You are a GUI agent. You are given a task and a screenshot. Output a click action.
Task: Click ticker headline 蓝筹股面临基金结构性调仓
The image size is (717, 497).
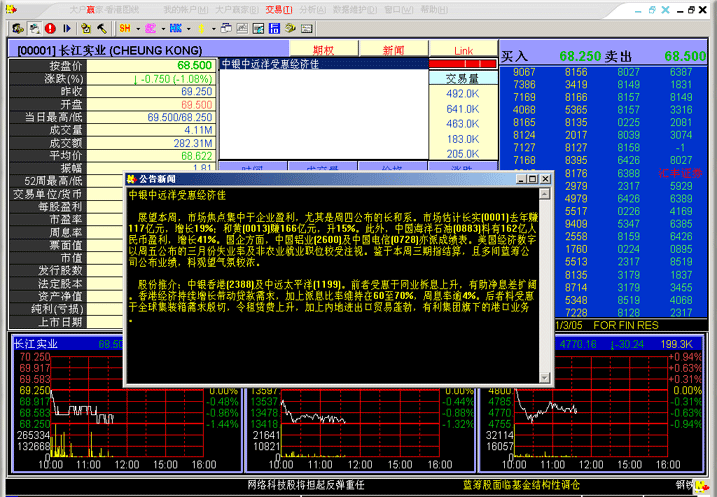pyautogui.click(x=521, y=485)
